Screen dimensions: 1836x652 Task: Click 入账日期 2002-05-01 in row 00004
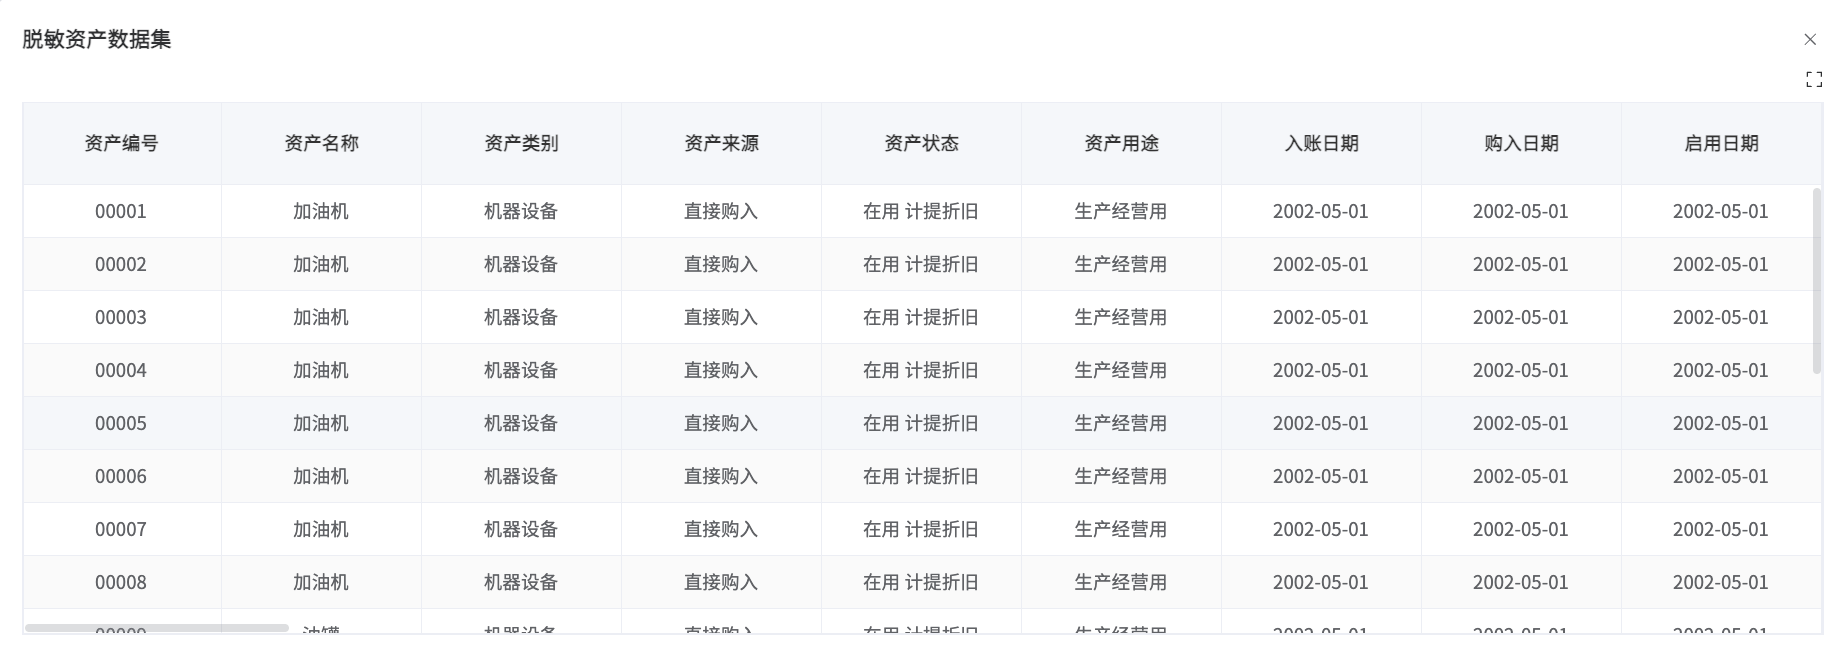[1321, 371]
